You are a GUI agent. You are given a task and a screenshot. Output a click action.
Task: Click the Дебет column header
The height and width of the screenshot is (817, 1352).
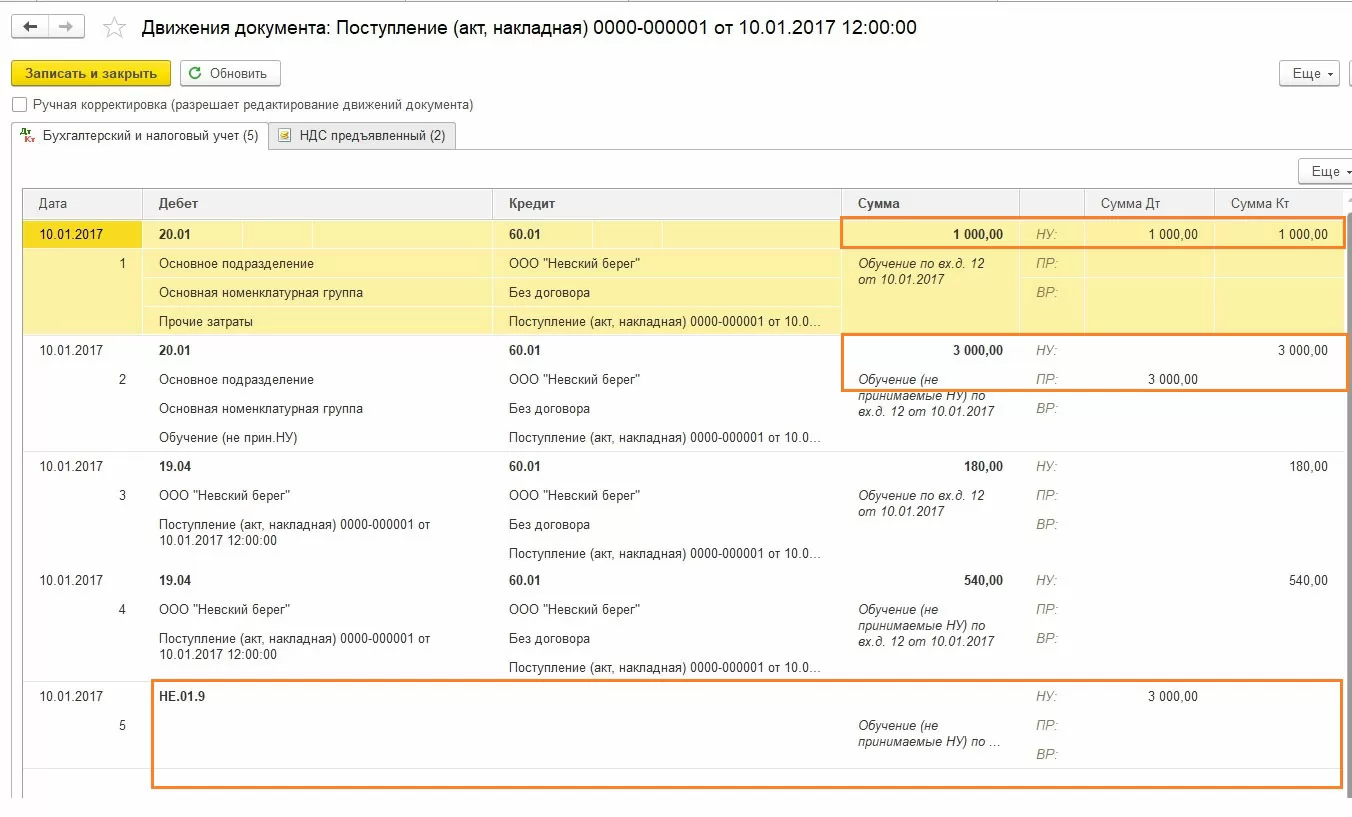318,203
